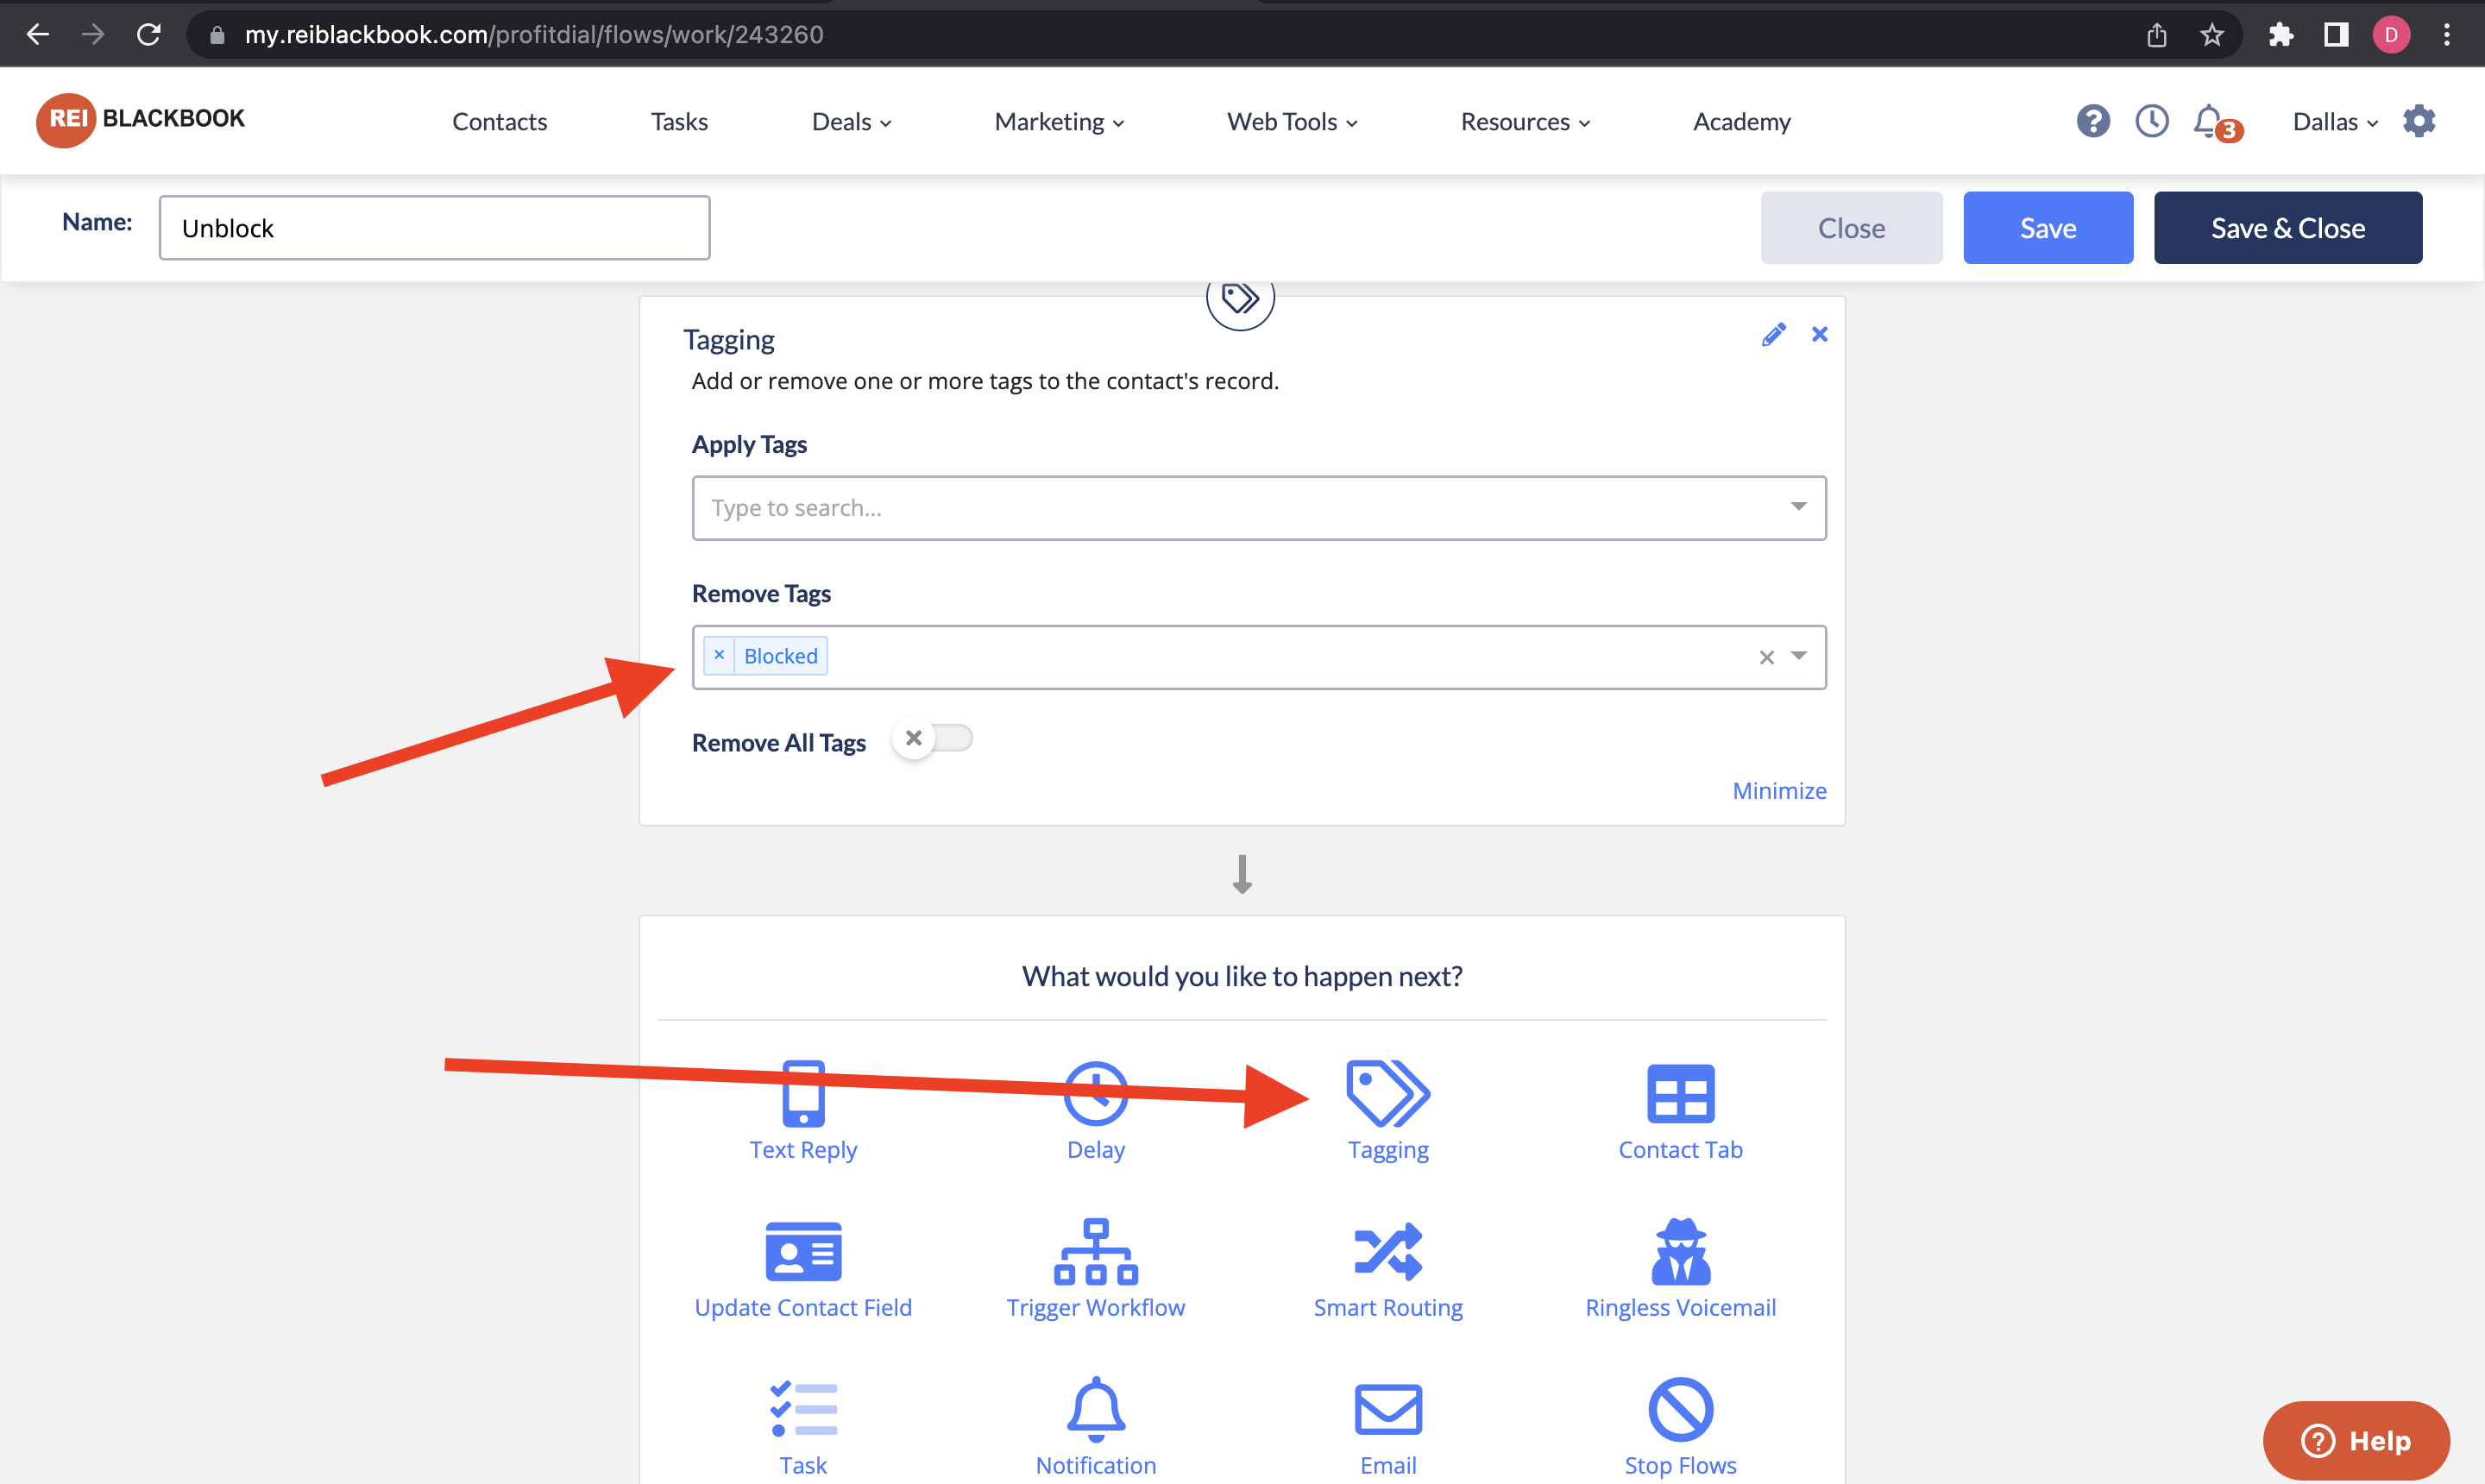Expand the Remove Tags dropdown arrow
The image size is (2485, 1484).
coord(1798,655)
